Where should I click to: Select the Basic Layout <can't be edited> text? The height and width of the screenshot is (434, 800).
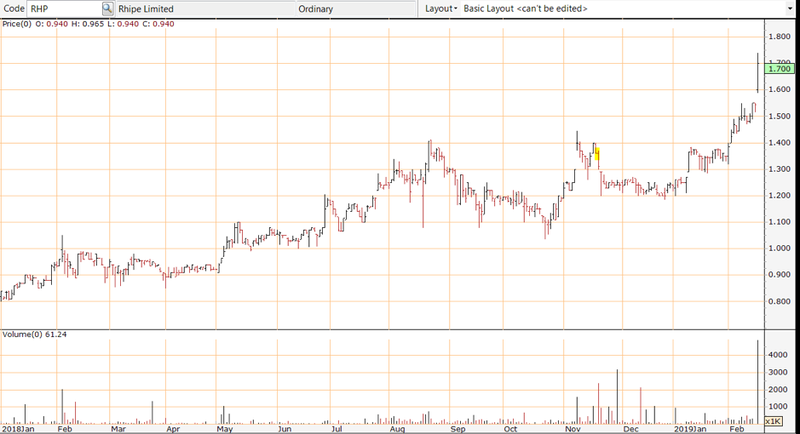pos(525,9)
